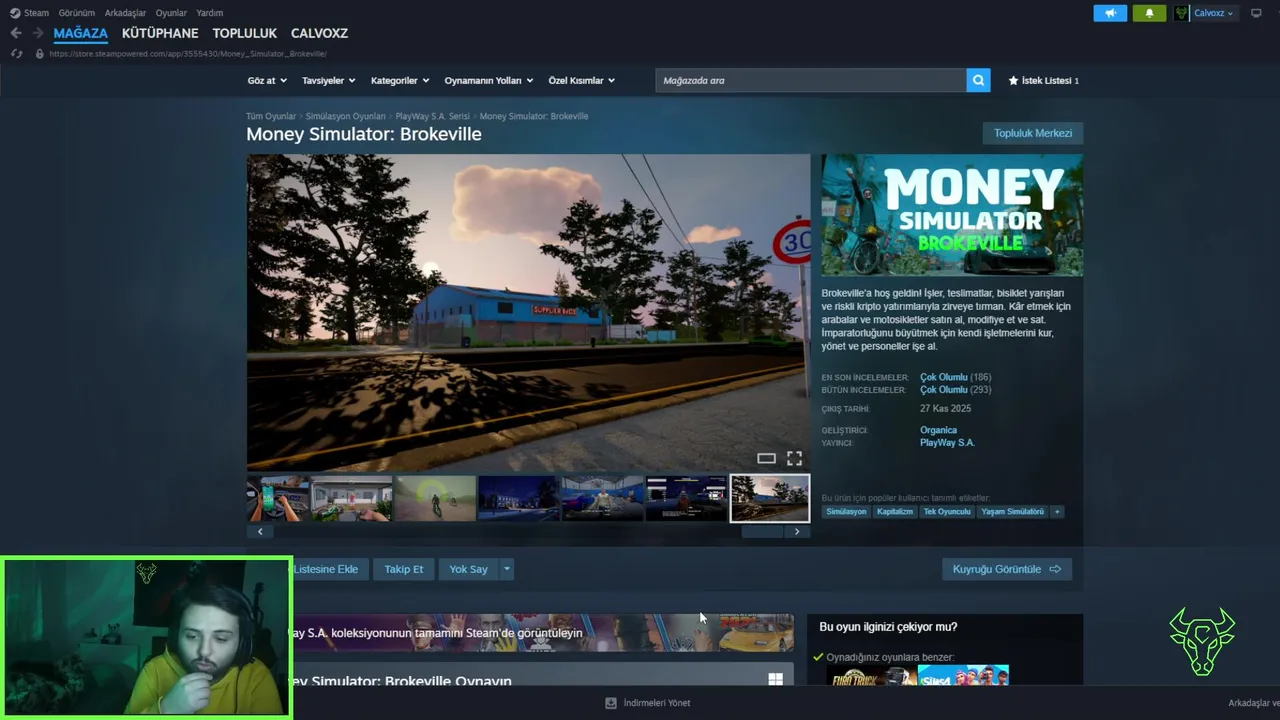Click the Yok Say button
Viewport: 1280px width, 720px height.
click(x=468, y=569)
